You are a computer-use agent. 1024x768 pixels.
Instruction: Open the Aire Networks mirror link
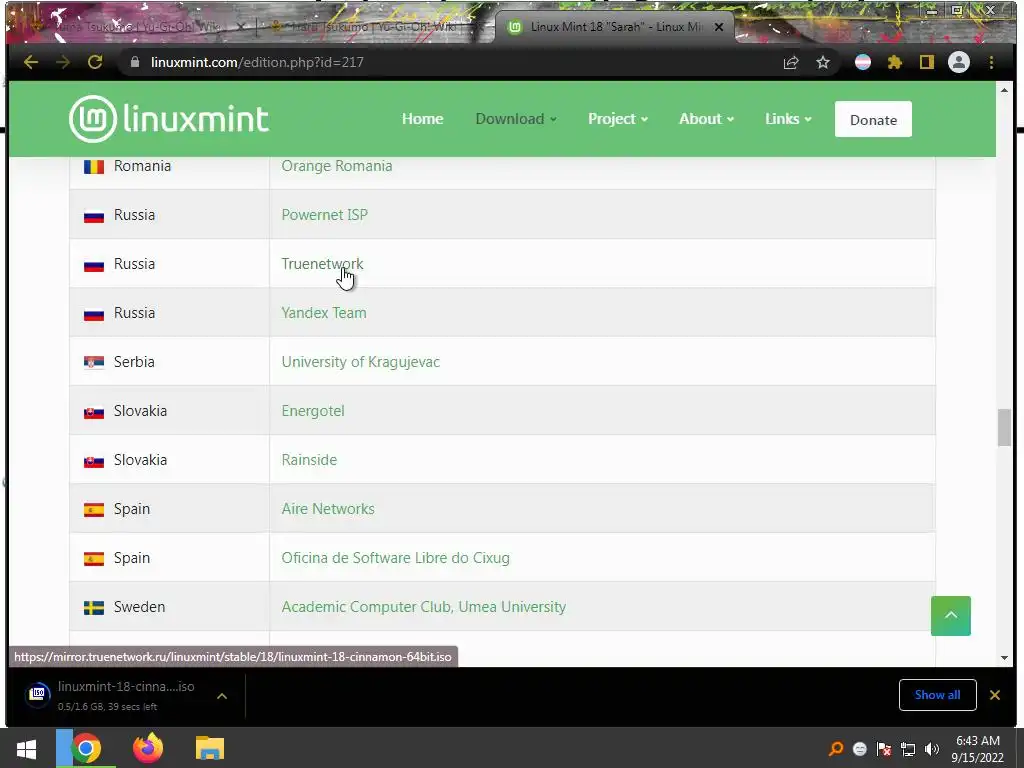point(328,509)
